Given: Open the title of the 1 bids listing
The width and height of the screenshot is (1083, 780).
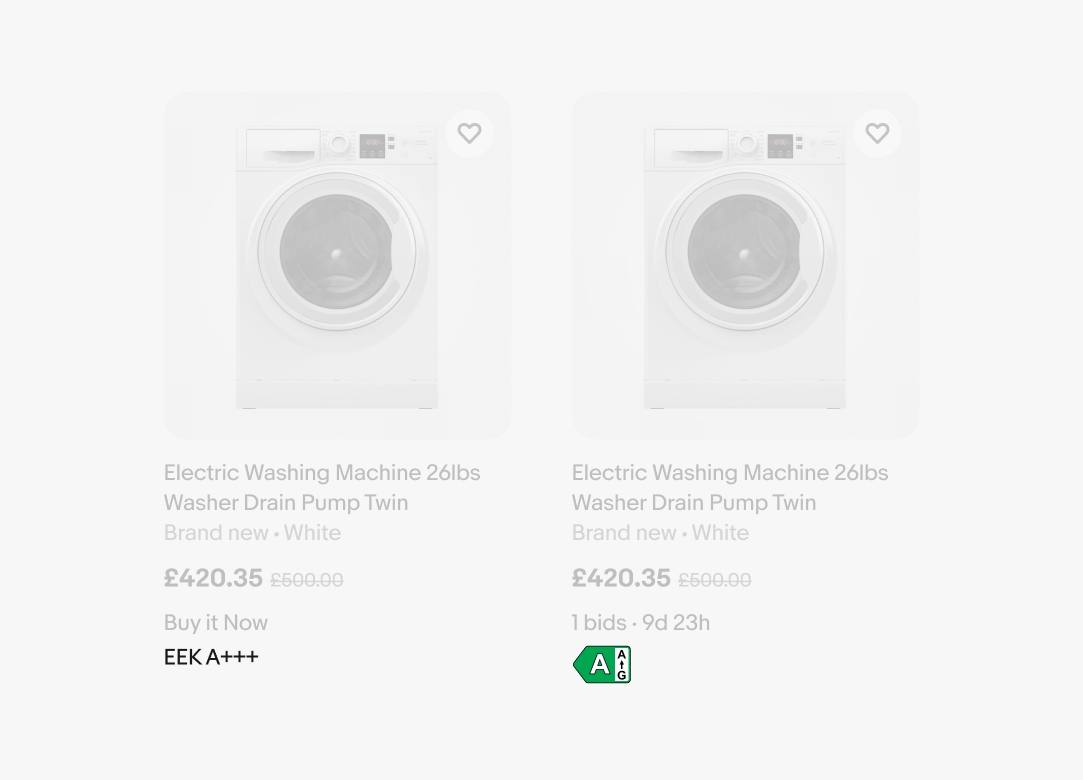Looking at the screenshot, I should pyautogui.click(x=730, y=487).
